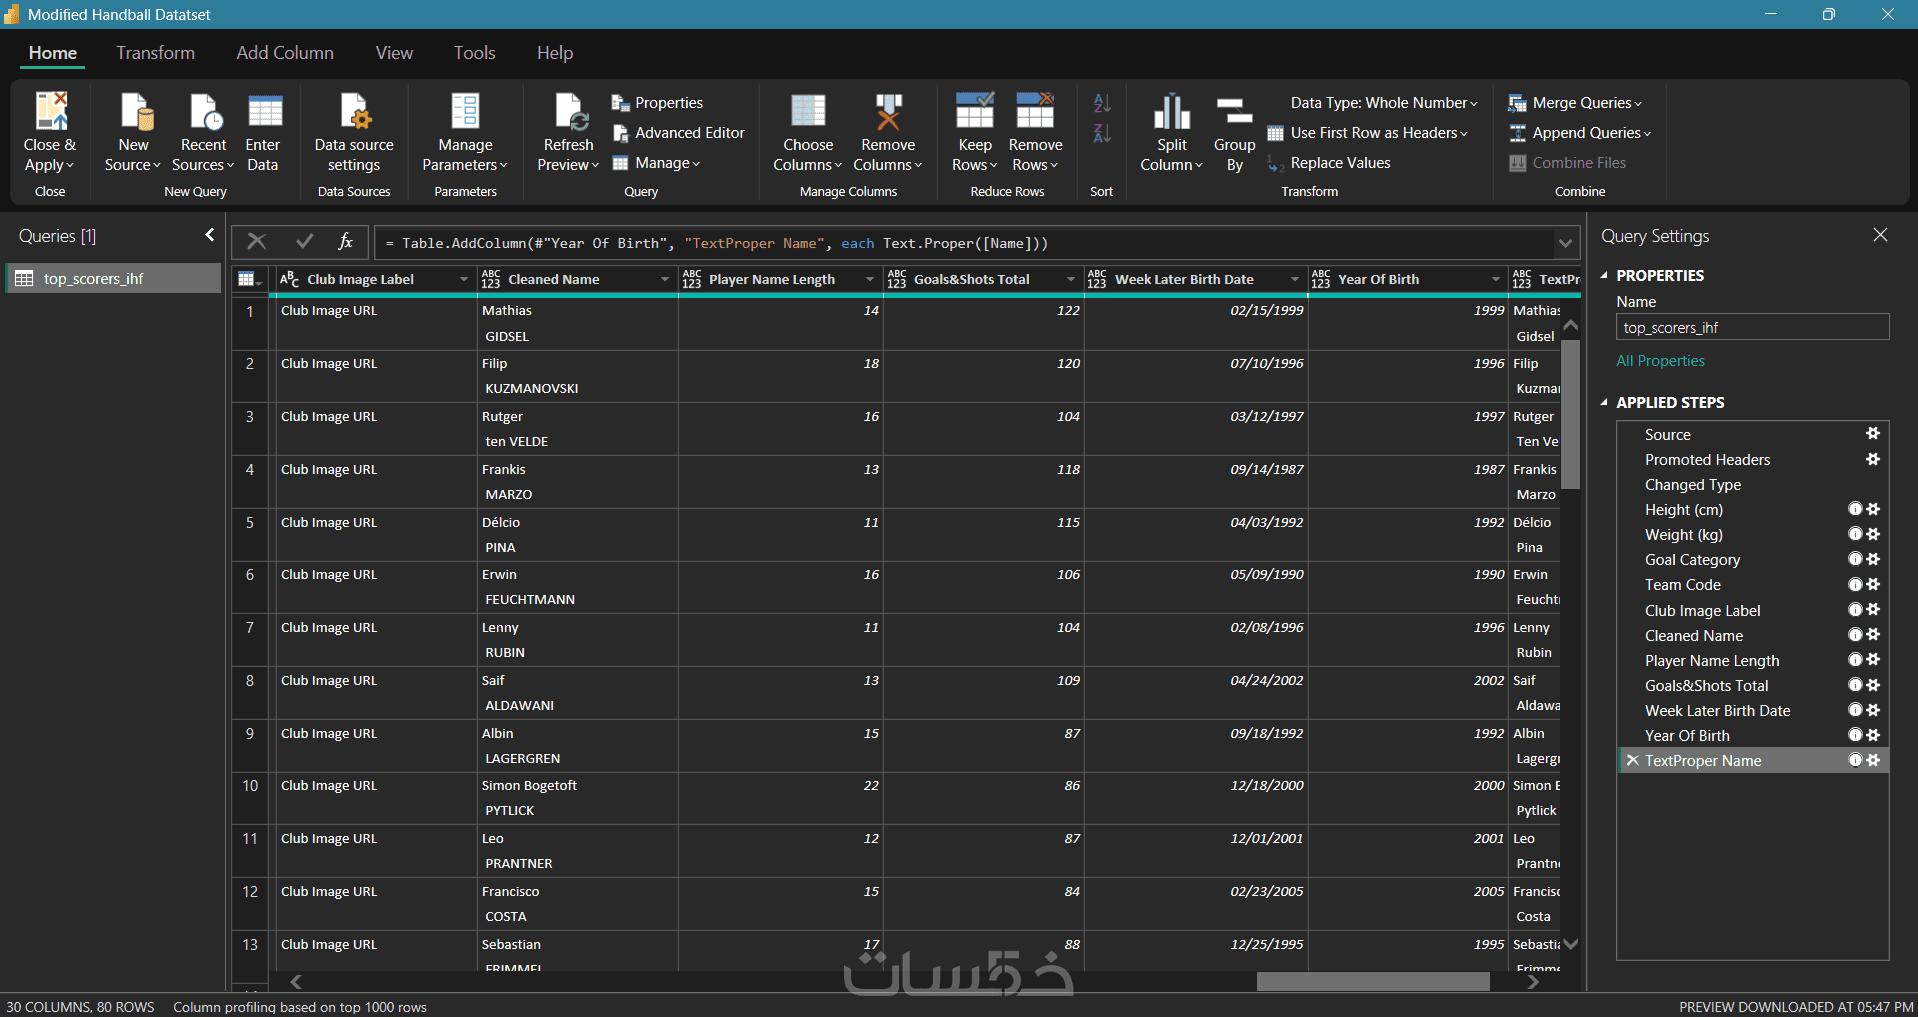Click the Split Column icon

tap(1172, 111)
